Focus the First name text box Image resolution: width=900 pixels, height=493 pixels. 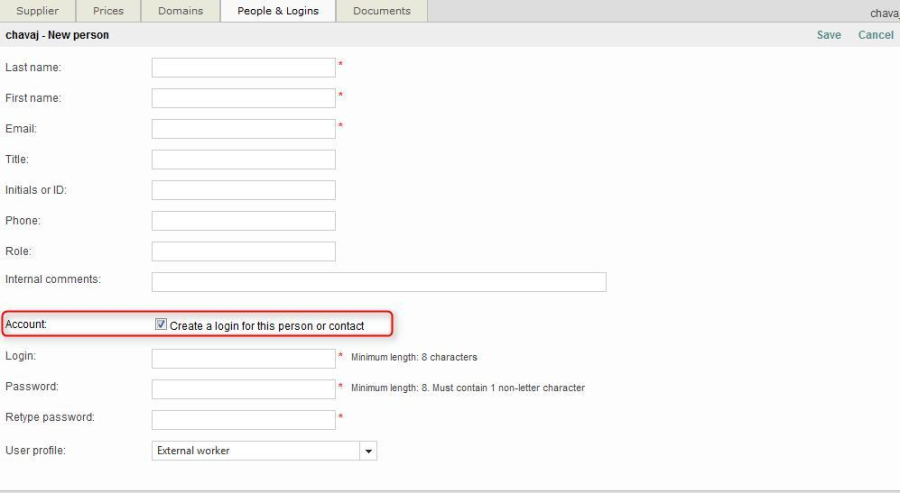click(243, 98)
